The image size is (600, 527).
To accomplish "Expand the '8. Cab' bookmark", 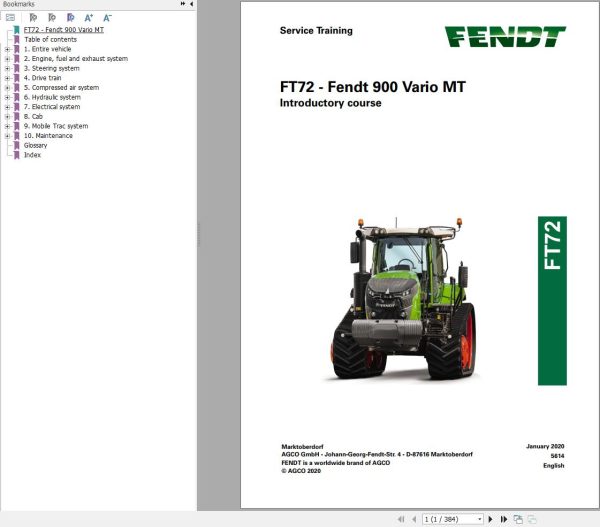I will click(7, 117).
